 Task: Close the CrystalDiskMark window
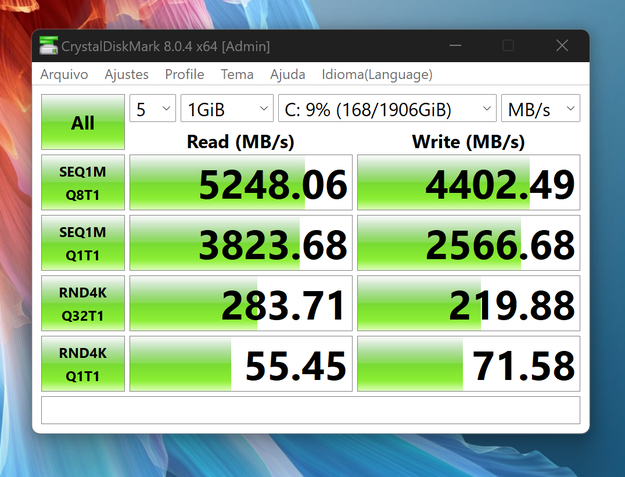point(562,45)
